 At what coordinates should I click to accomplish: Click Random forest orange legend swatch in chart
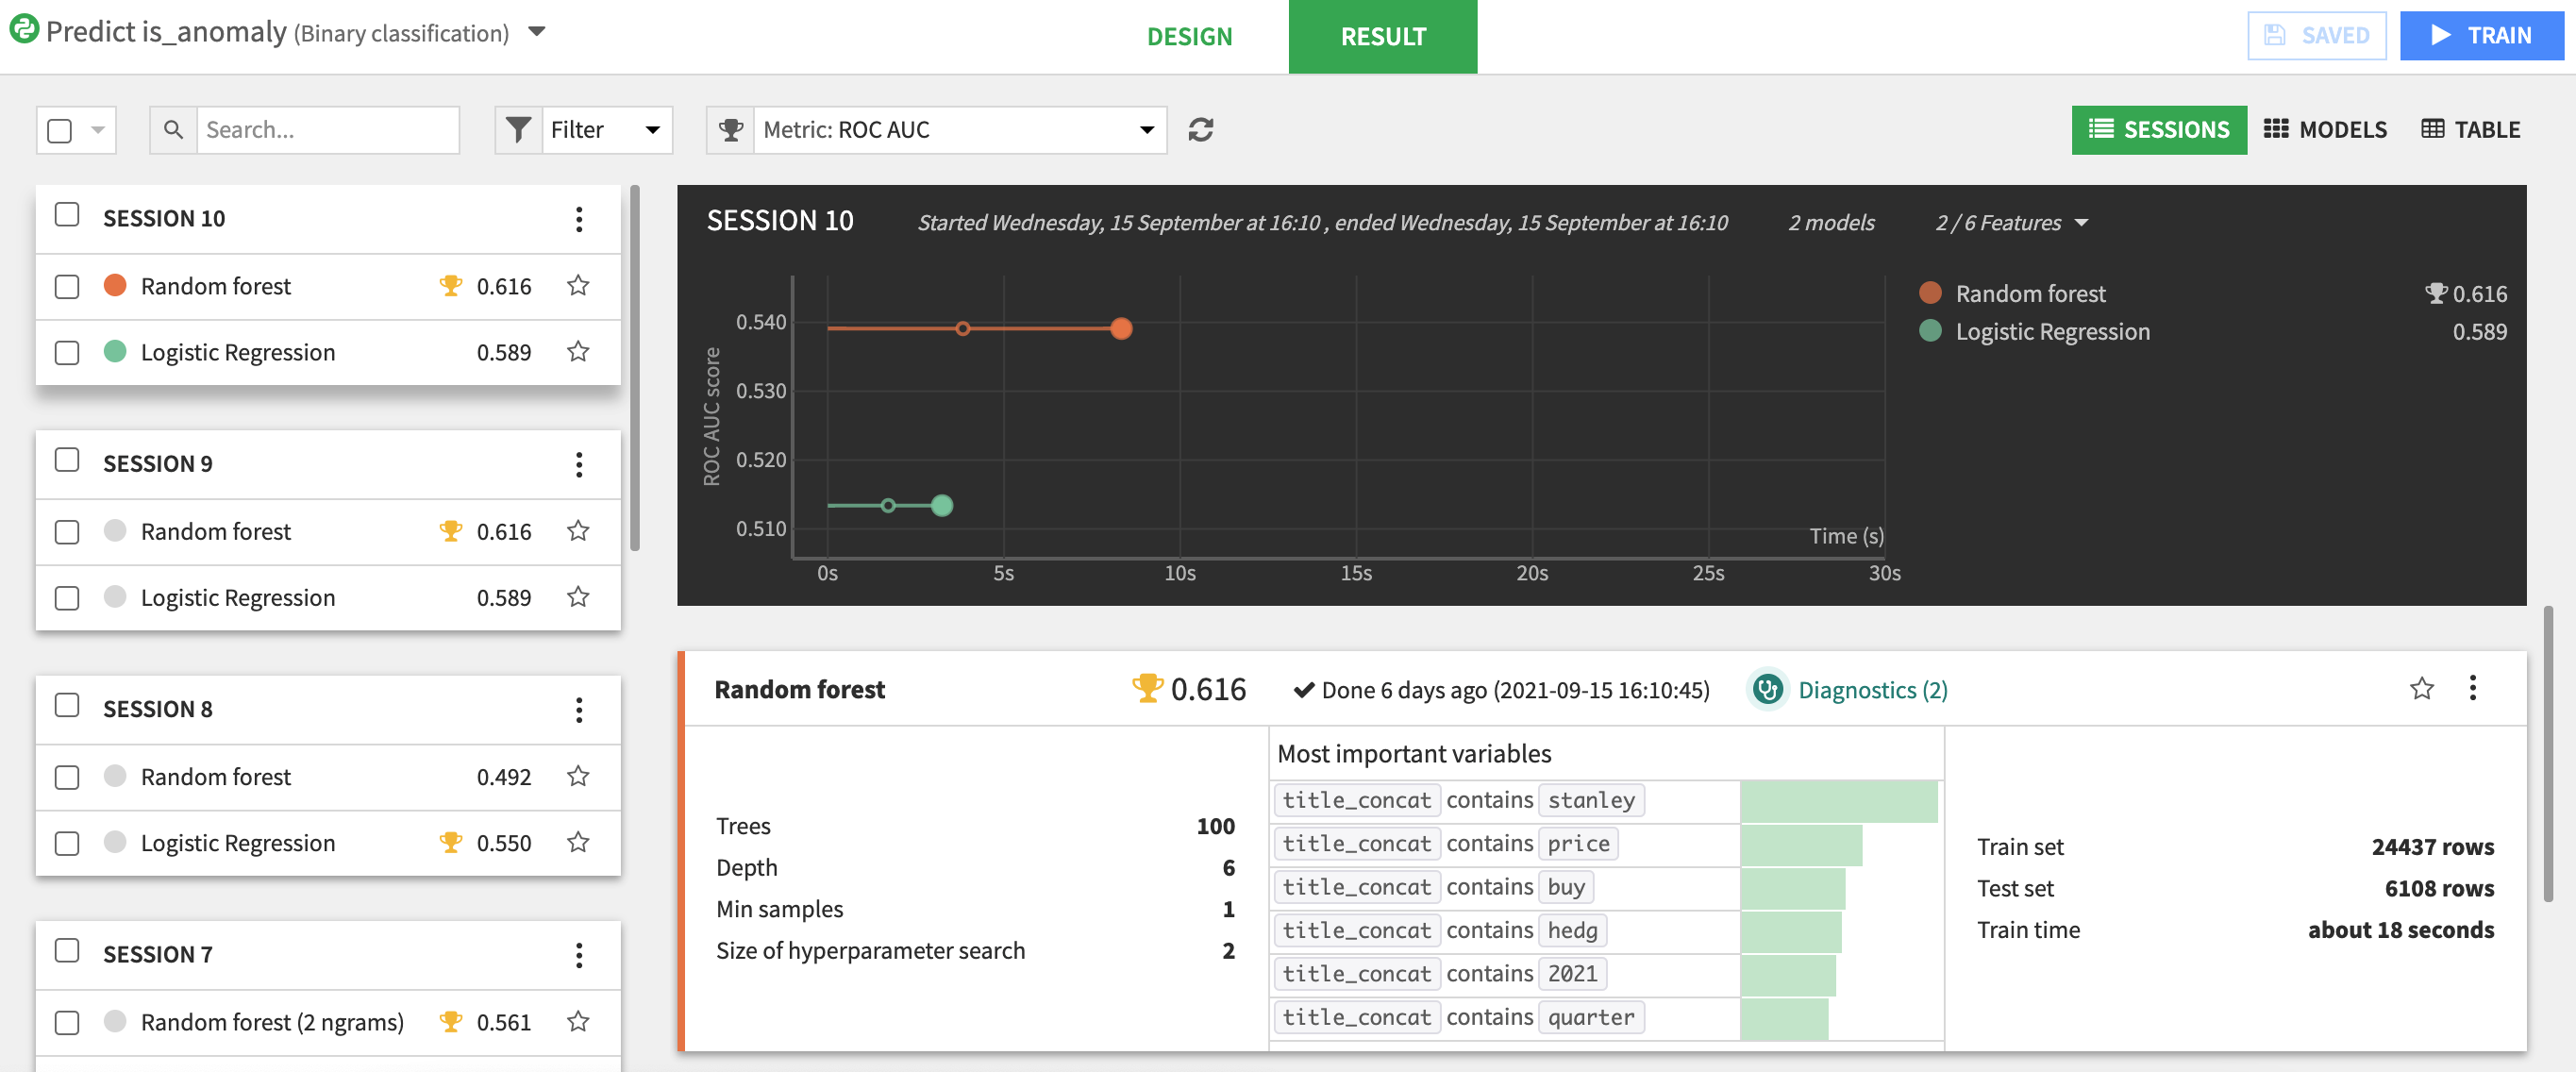coord(1930,293)
